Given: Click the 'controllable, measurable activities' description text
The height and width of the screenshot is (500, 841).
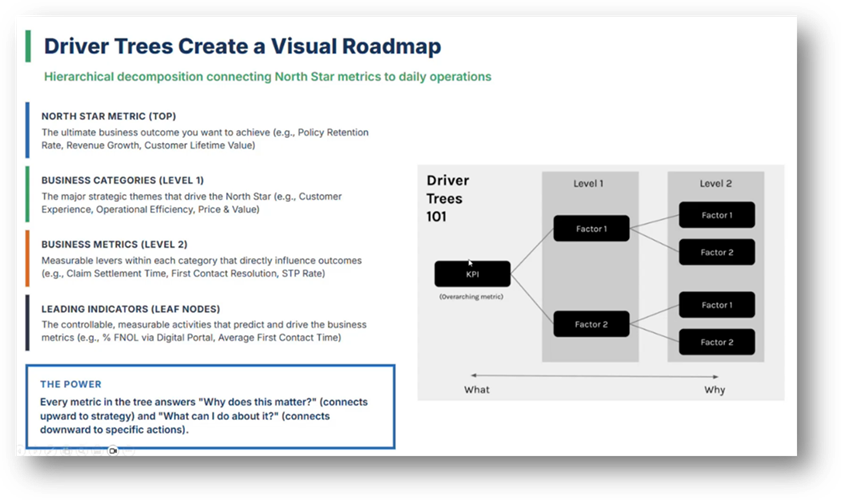Looking at the screenshot, I should click(204, 331).
